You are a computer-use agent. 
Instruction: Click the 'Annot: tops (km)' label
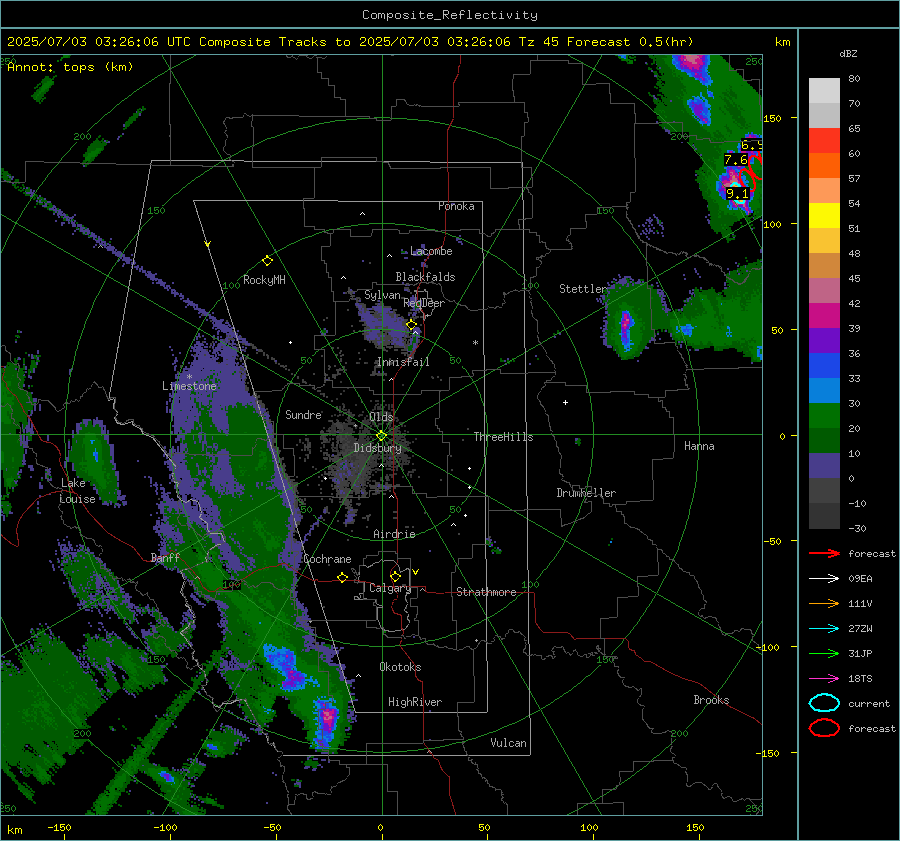70,67
